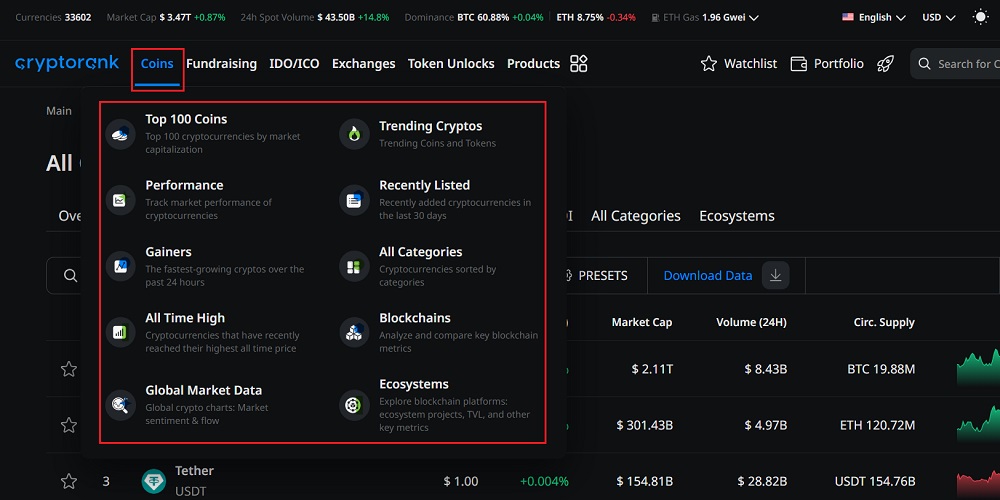This screenshot has height=500, width=1000.
Task: Click the Top 100 Coins icon
Action: pyautogui.click(x=120, y=133)
